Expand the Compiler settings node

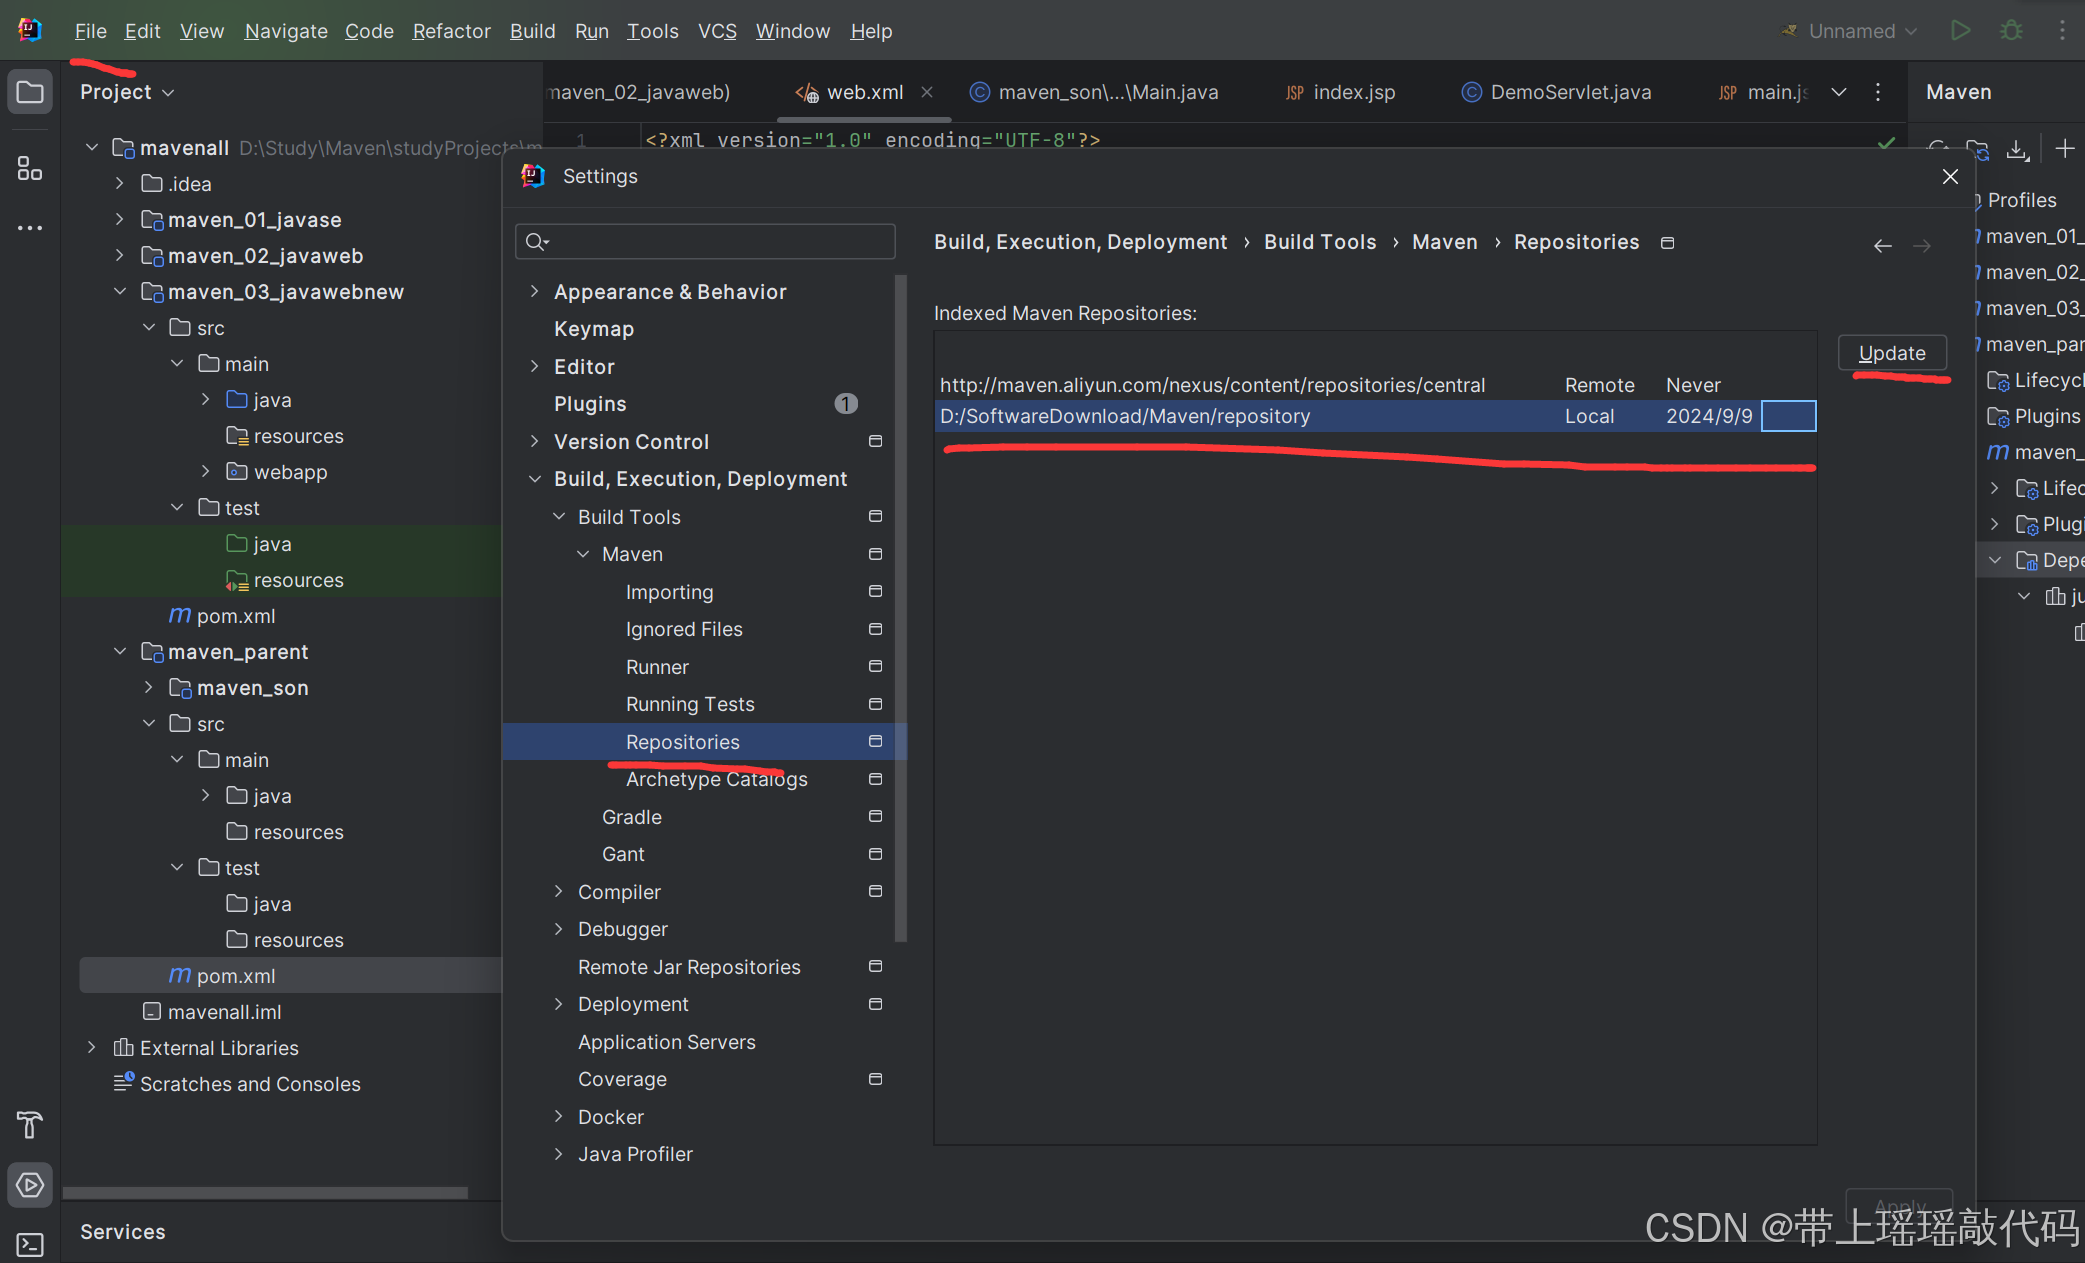(559, 892)
